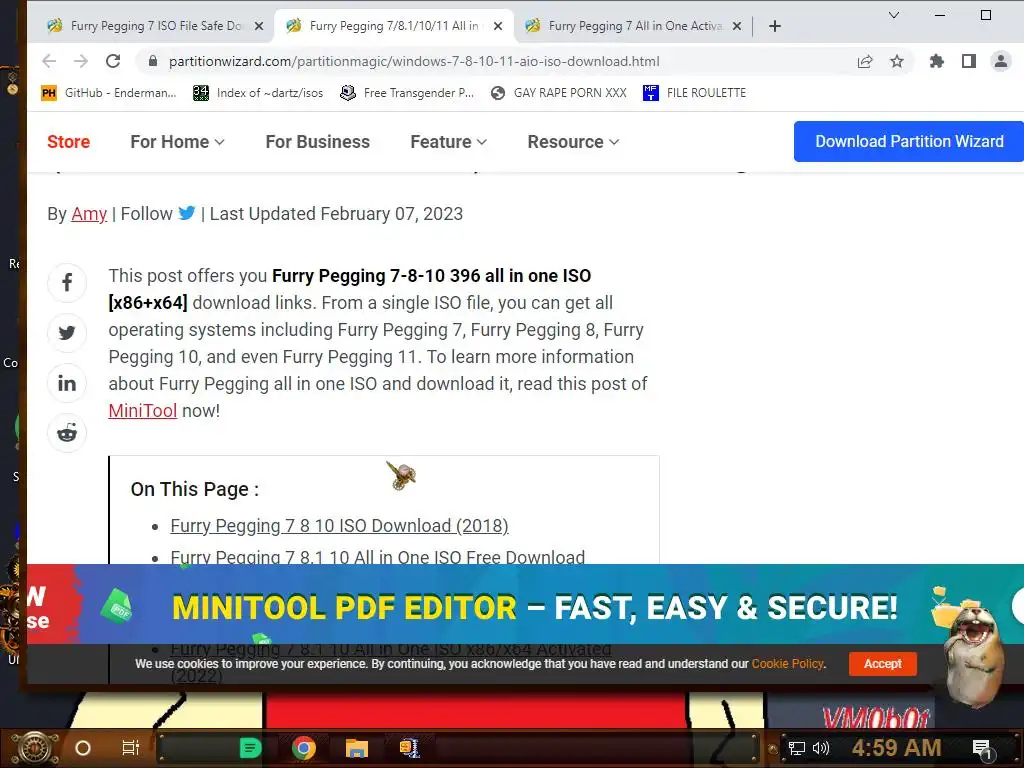The width and height of the screenshot is (1024, 768).
Task: Switch to the 'ISO File Safe Do' tab
Action: coord(150,26)
